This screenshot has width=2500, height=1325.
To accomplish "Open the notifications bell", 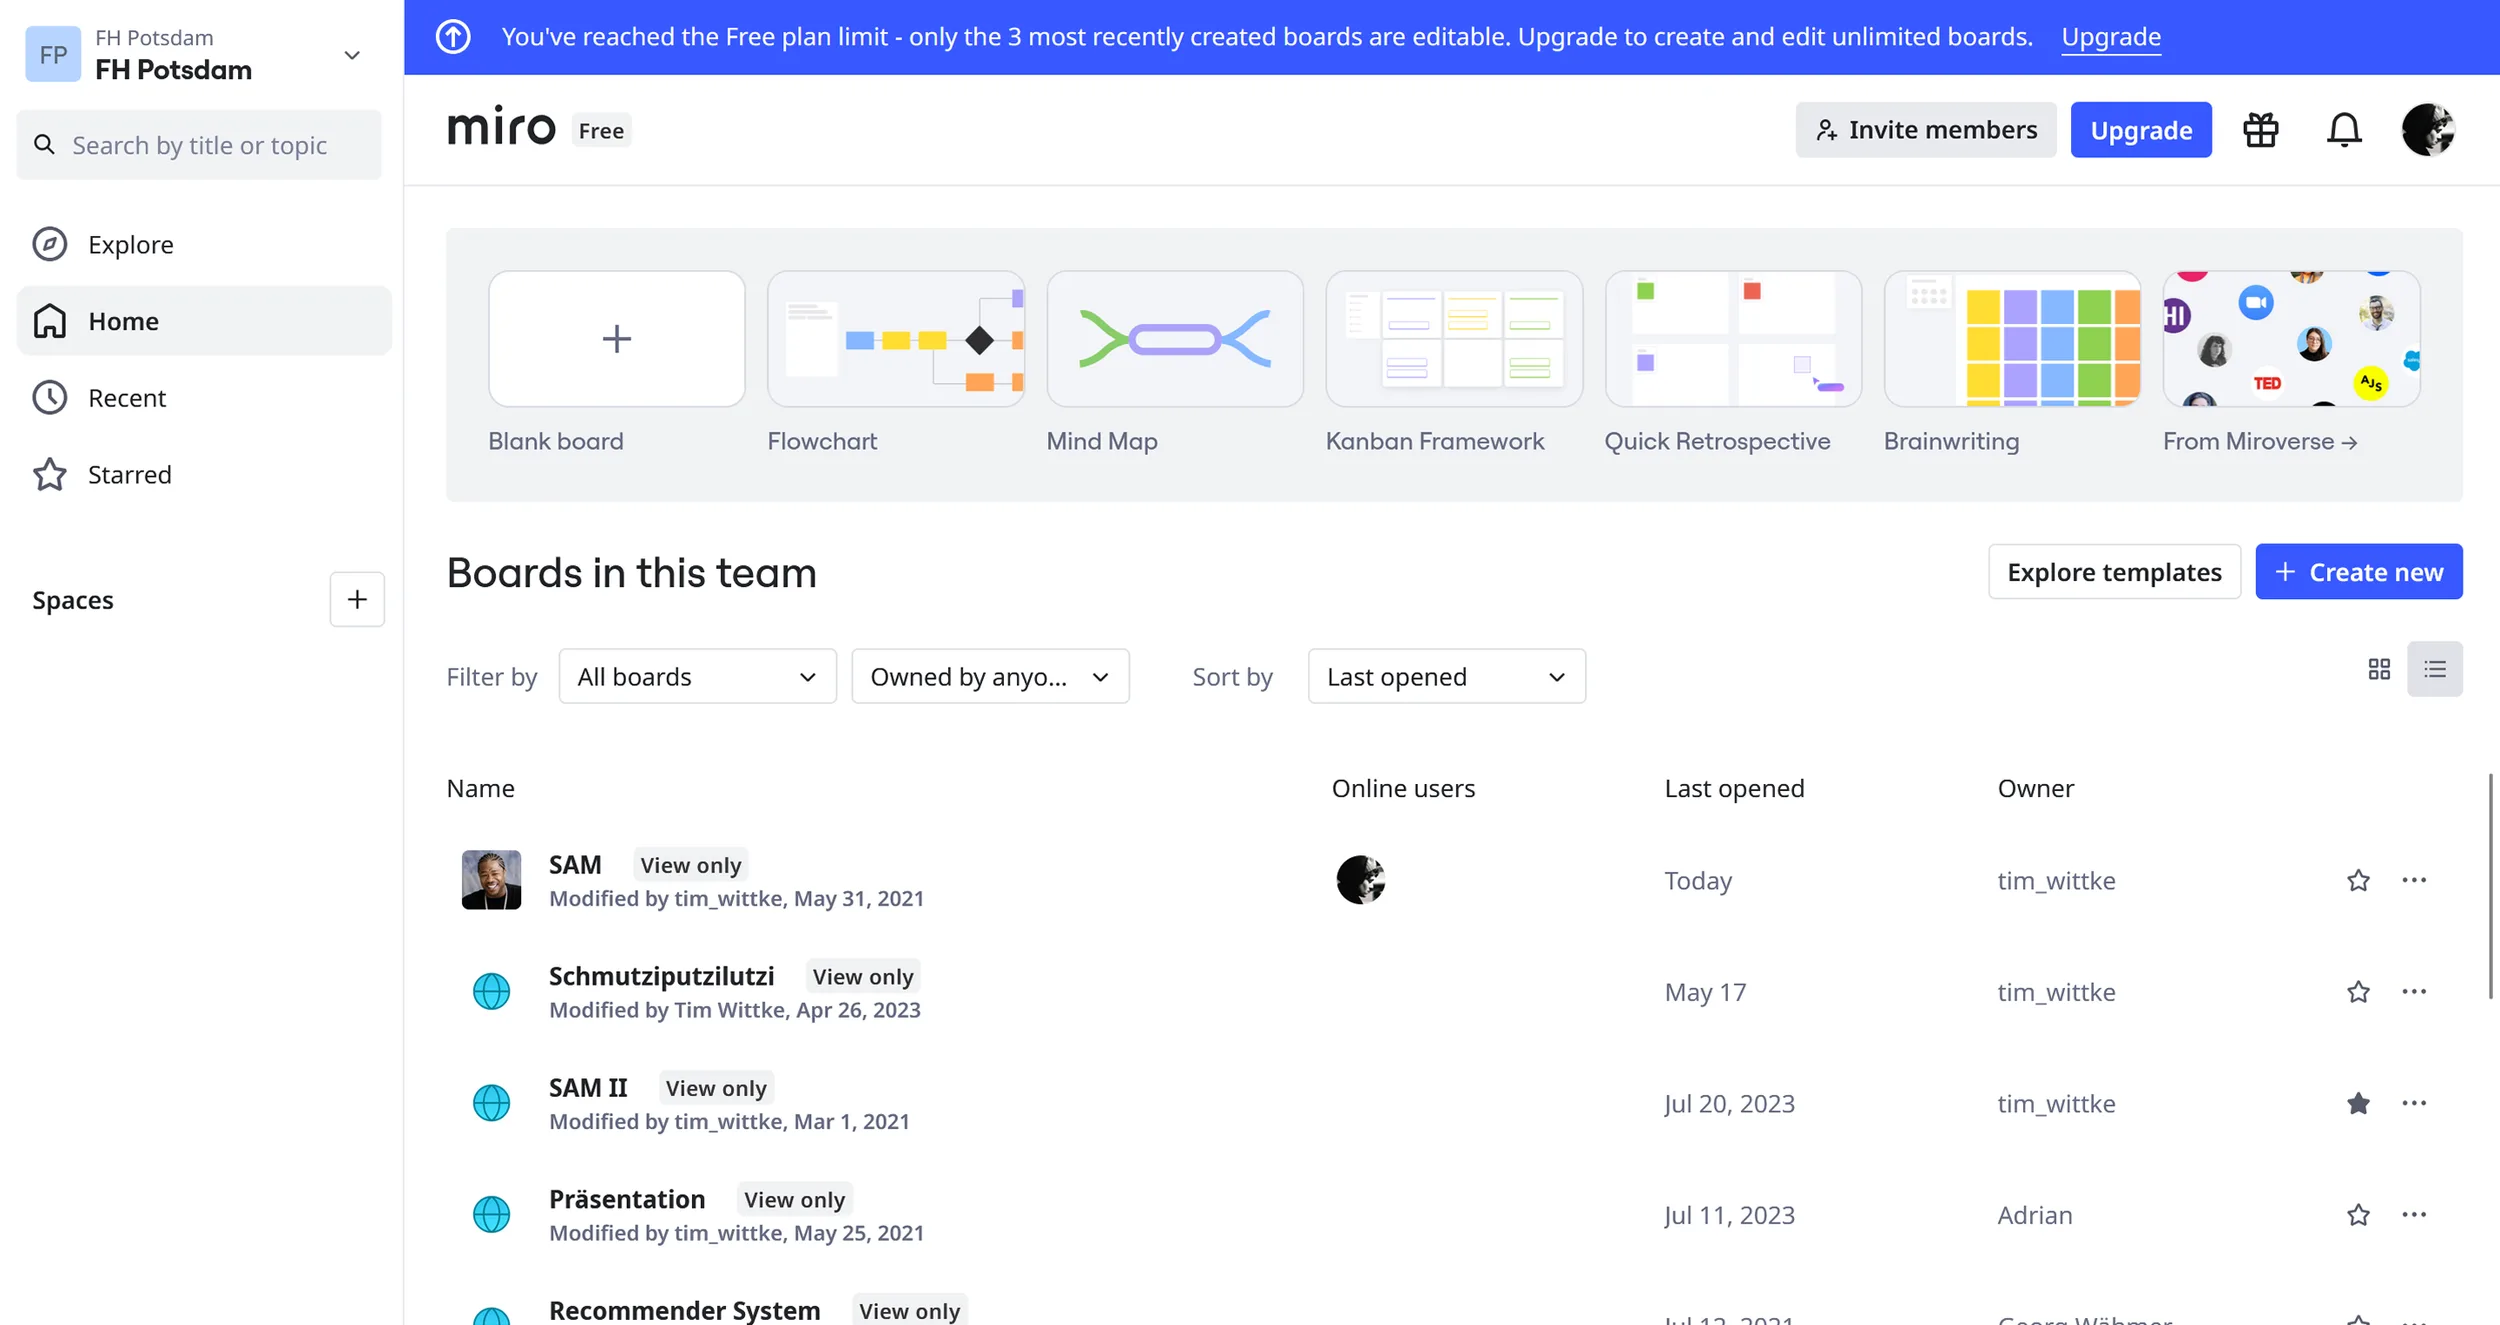I will tap(2343, 130).
